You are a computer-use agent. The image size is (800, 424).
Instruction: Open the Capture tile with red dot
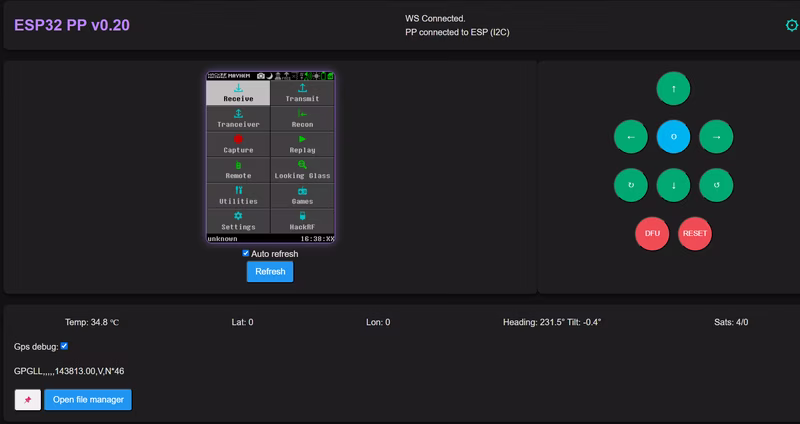[238, 144]
